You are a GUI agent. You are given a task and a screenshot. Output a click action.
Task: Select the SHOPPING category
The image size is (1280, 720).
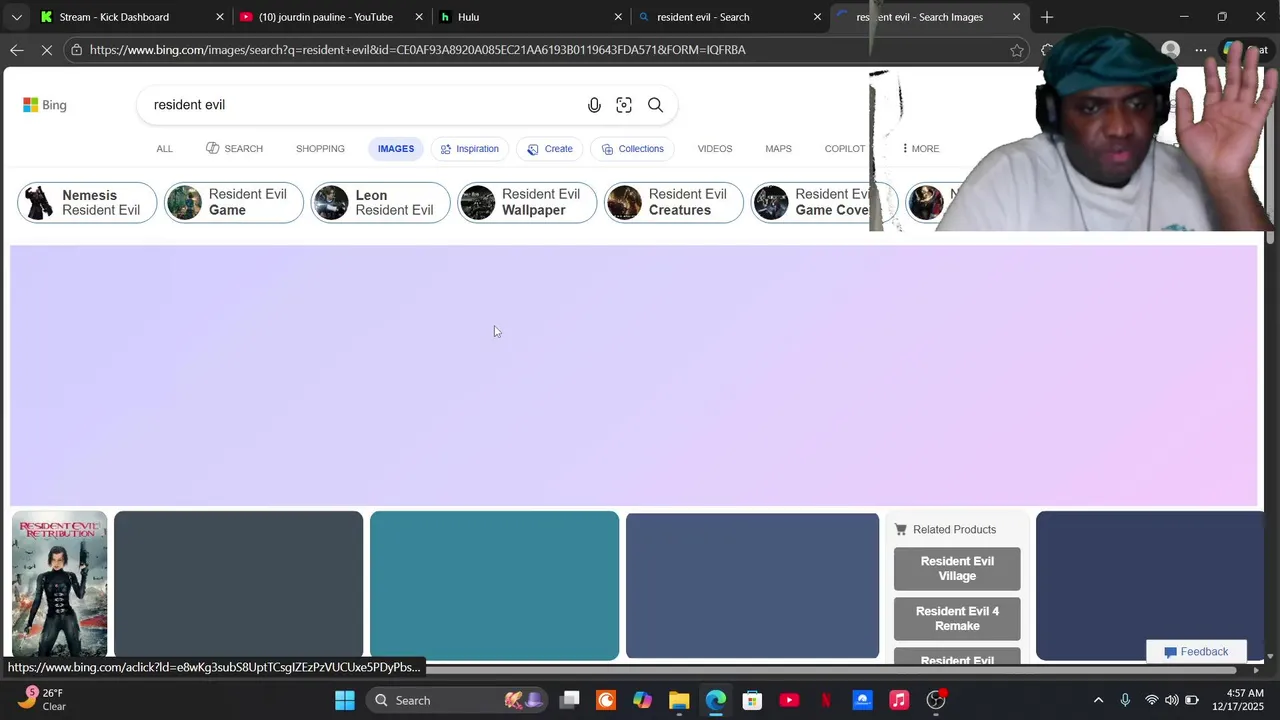[320, 149]
